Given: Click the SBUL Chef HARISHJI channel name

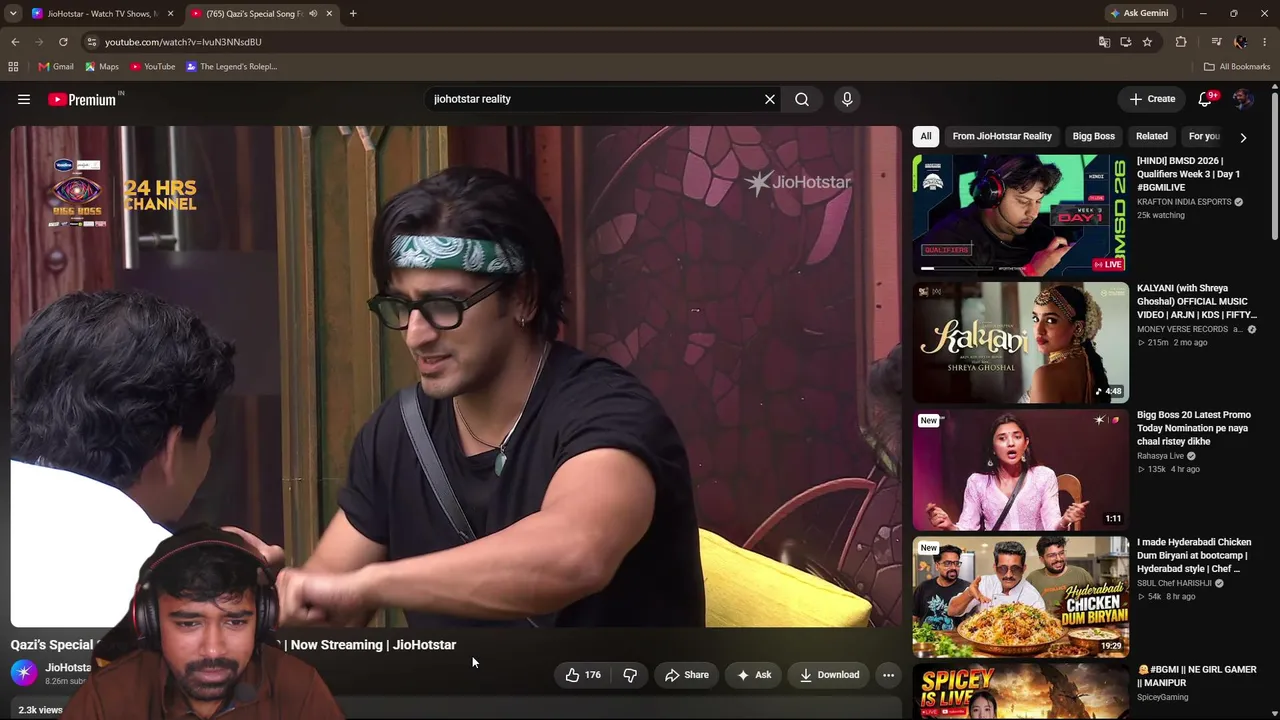Looking at the screenshot, I should [1174, 583].
